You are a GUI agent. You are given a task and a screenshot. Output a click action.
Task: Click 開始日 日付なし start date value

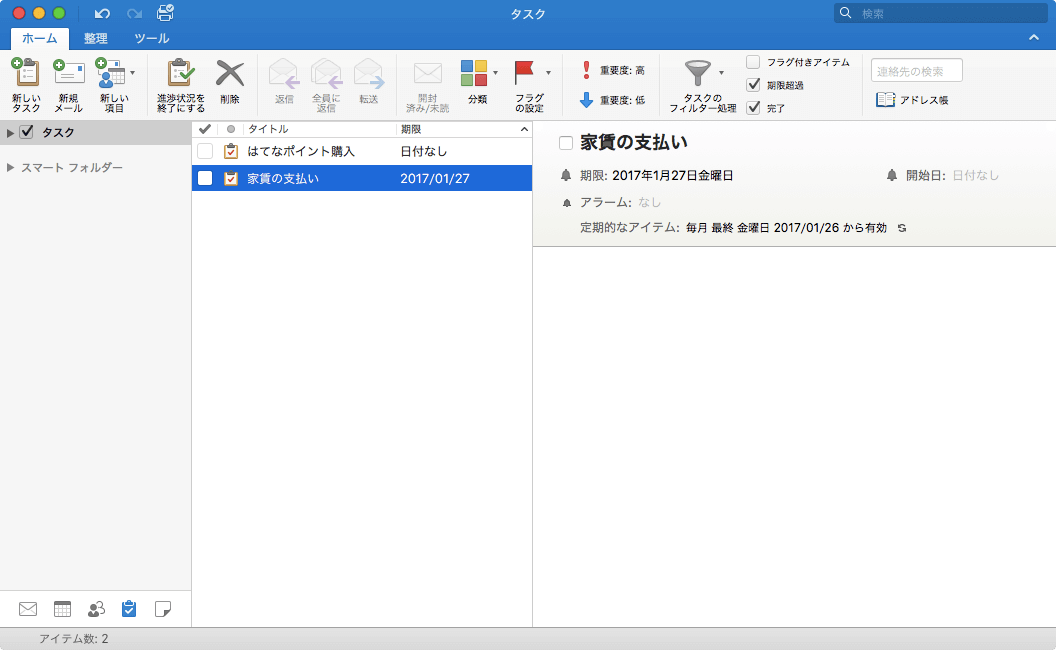pos(975,175)
